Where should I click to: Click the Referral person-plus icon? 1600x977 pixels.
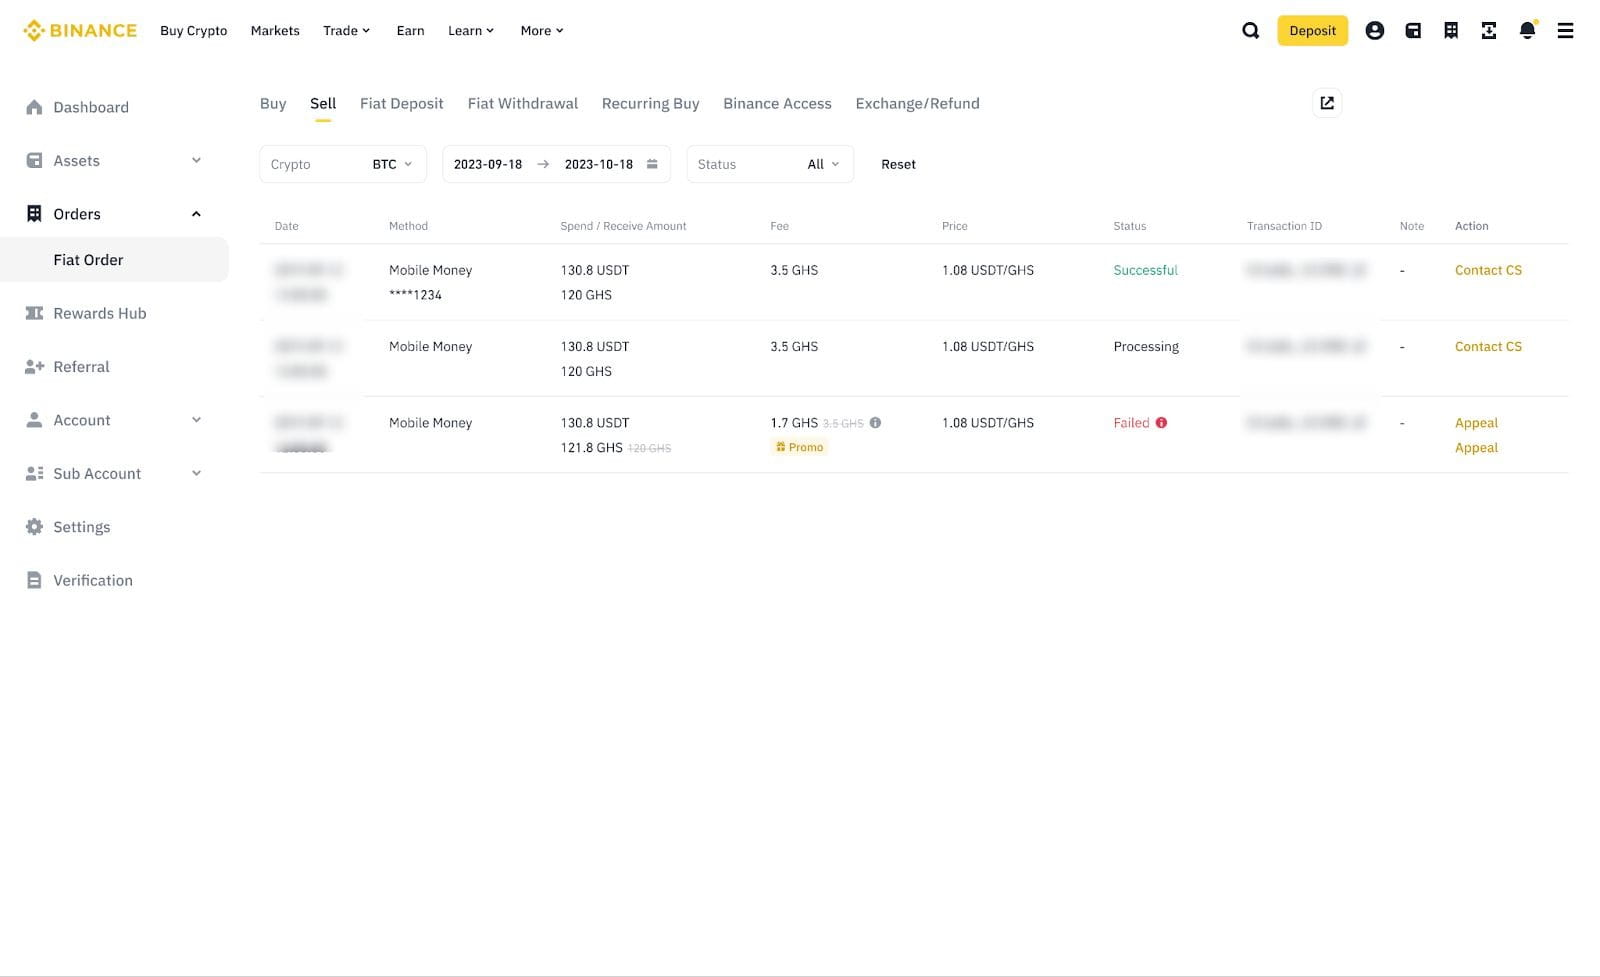tap(34, 367)
